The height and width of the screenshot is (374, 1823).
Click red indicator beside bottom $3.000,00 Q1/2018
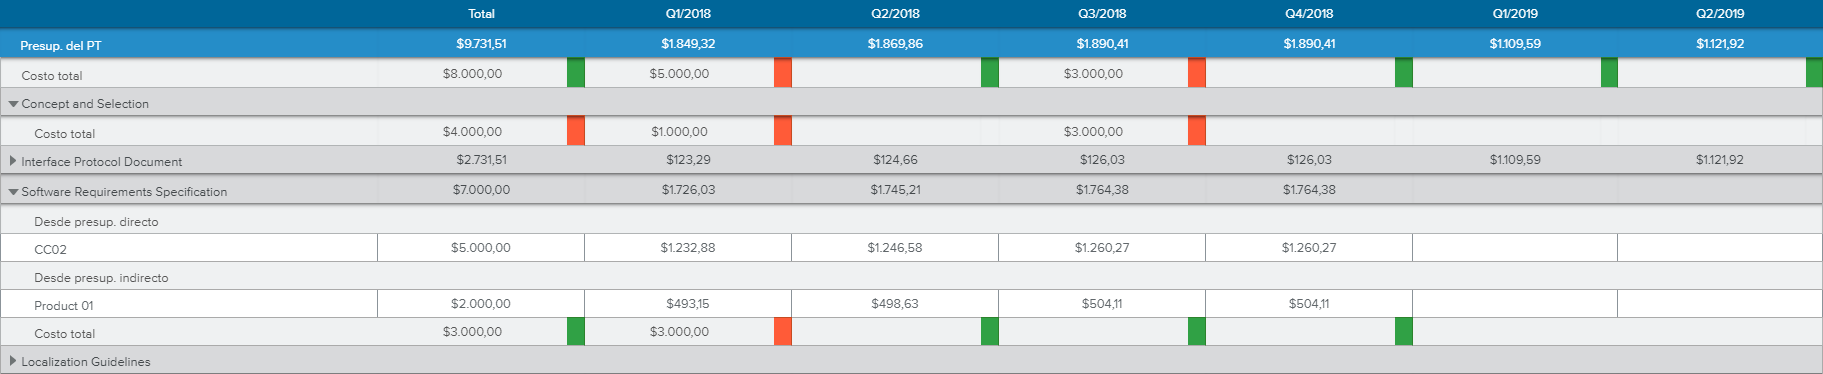[x=783, y=331]
